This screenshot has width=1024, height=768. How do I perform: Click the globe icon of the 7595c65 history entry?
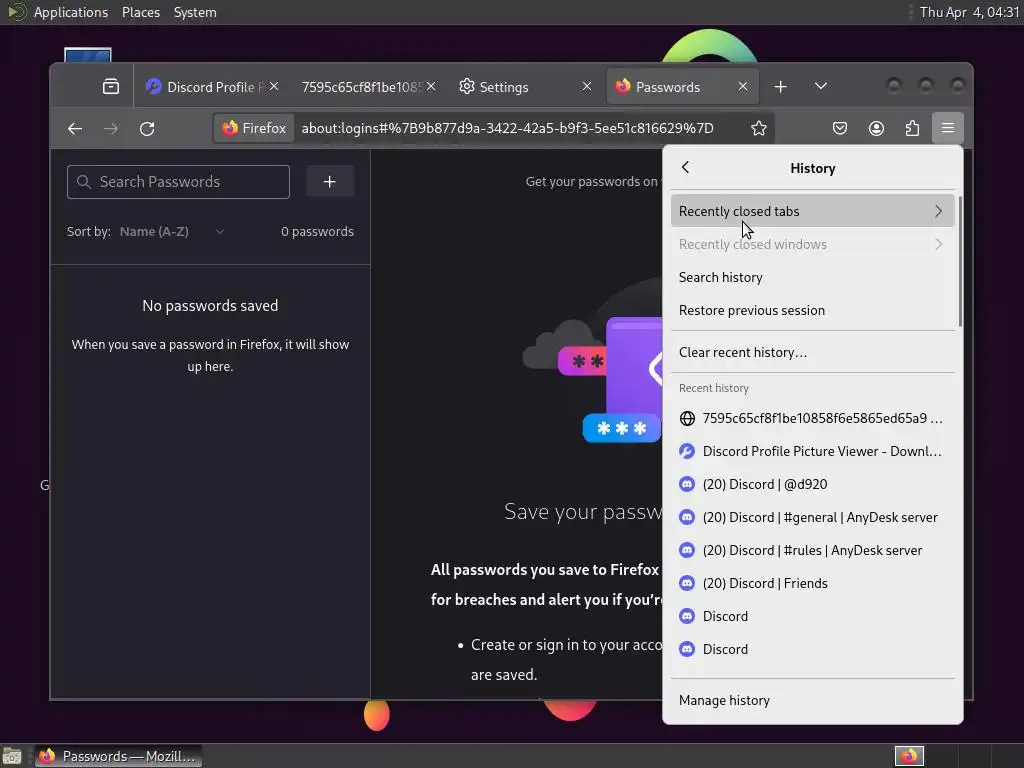click(687, 419)
